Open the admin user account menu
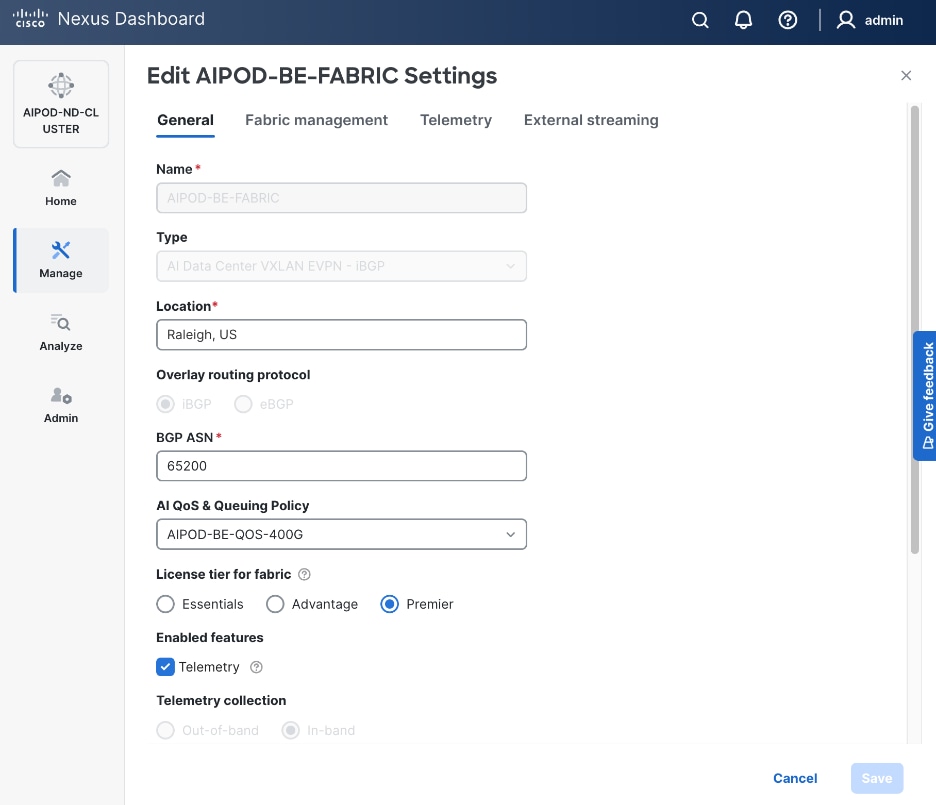Image resolution: width=936 pixels, height=805 pixels. tap(870, 20)
